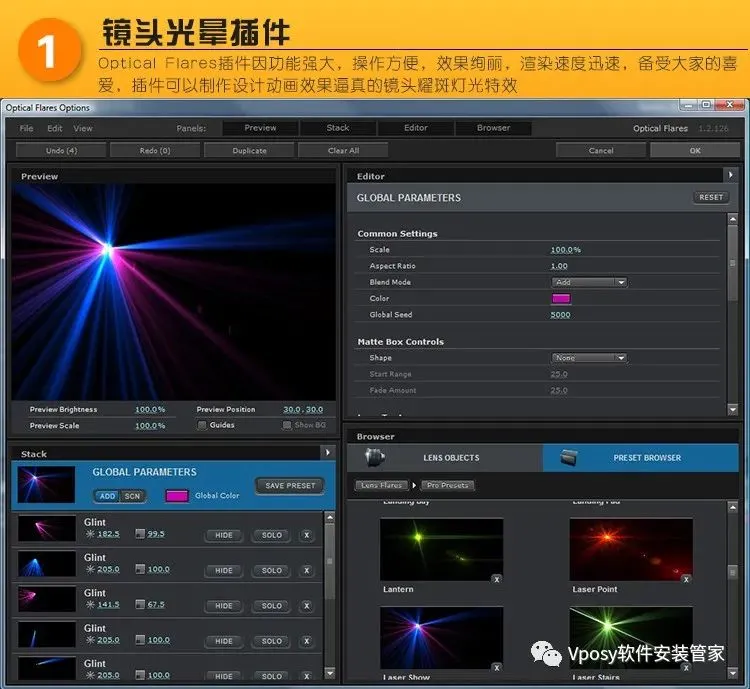Click the breadcrumb arrow after Lens Flares
Screen dimensions: 750x689
414,485
